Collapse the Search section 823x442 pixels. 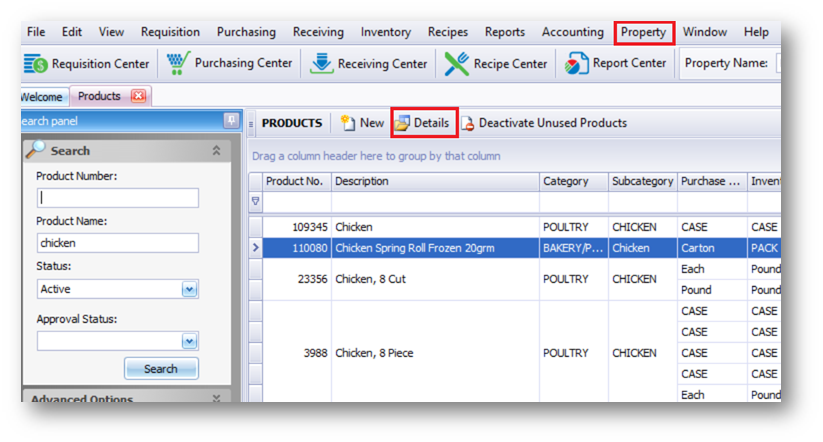(216, 151)
